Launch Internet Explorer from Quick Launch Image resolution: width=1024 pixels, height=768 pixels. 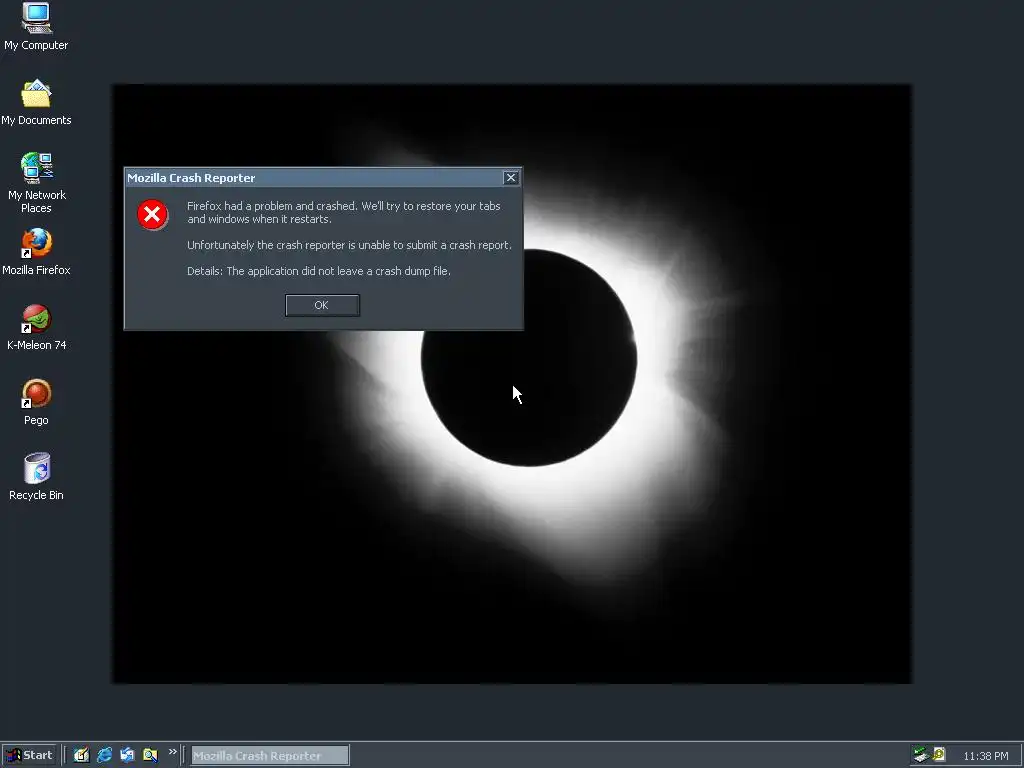(104, 755)
